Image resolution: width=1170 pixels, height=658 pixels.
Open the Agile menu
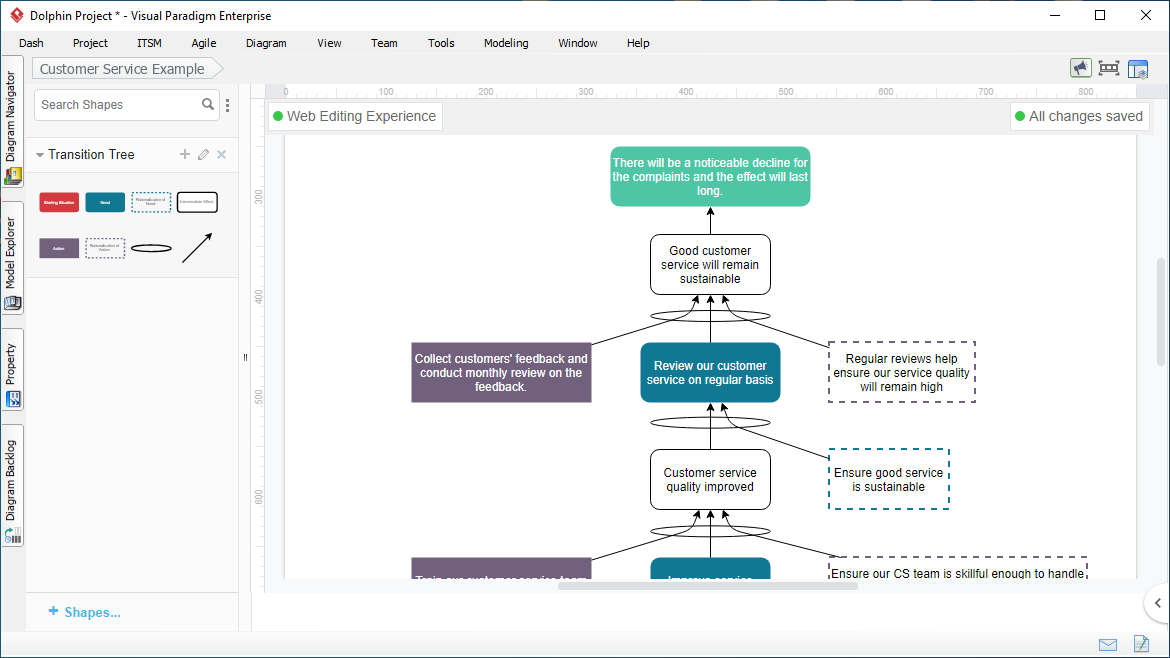(204, 43)
